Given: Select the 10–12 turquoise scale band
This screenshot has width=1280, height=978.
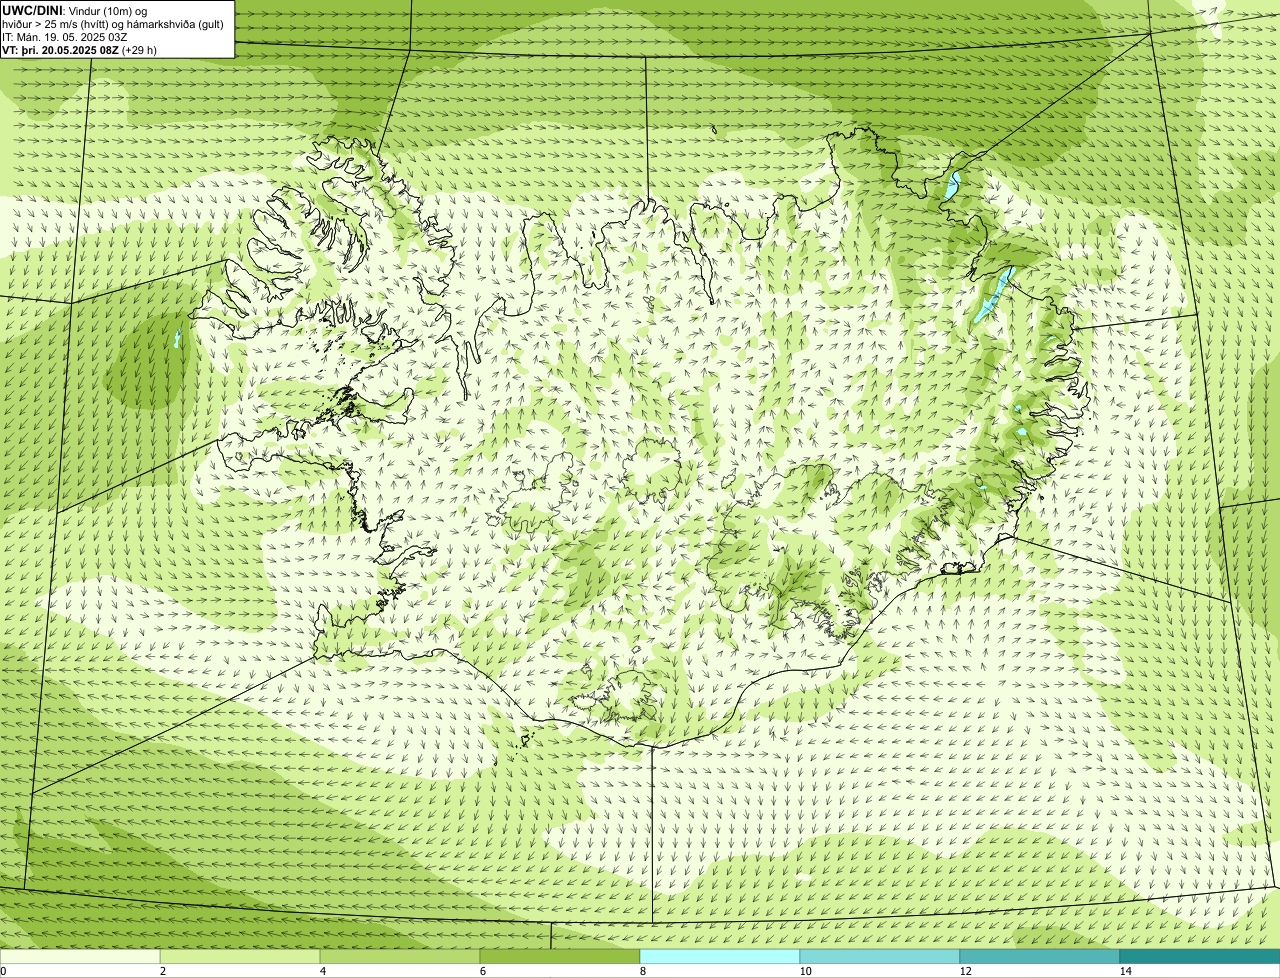Looking at the screenshot, I should (880, 956).
